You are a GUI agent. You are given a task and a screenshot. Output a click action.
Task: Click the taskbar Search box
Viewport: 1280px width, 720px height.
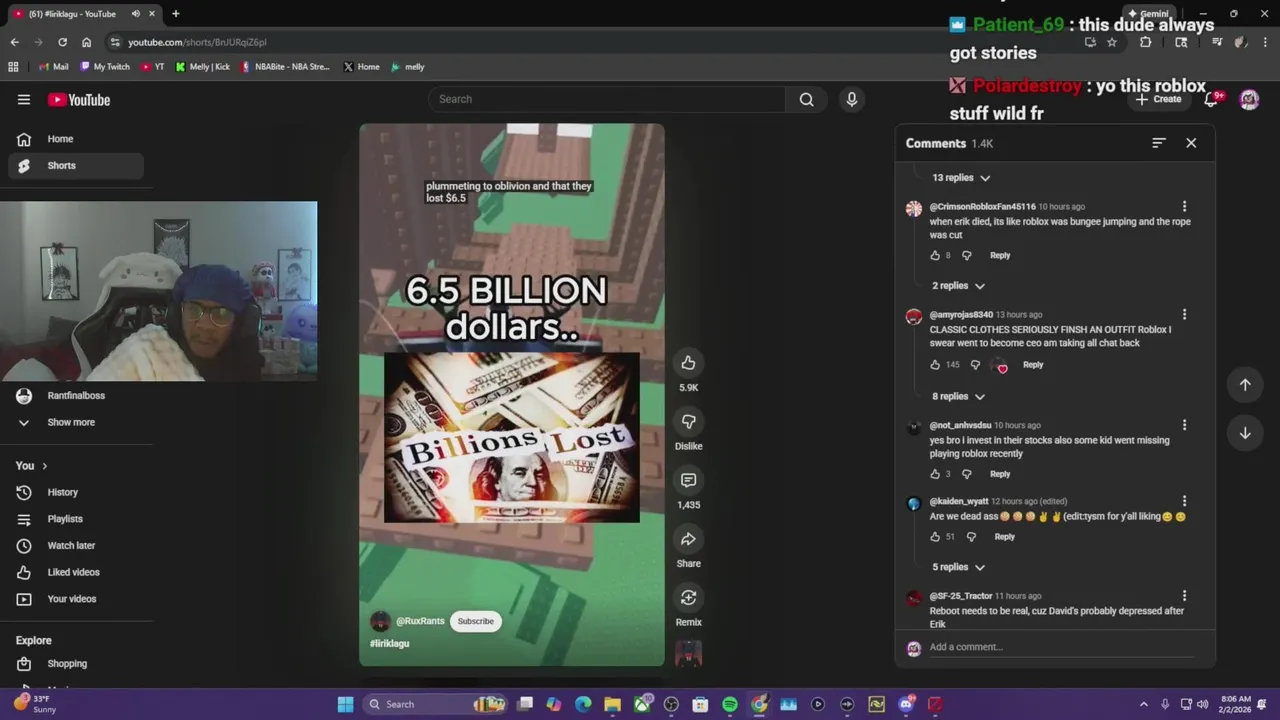point(434,704)
